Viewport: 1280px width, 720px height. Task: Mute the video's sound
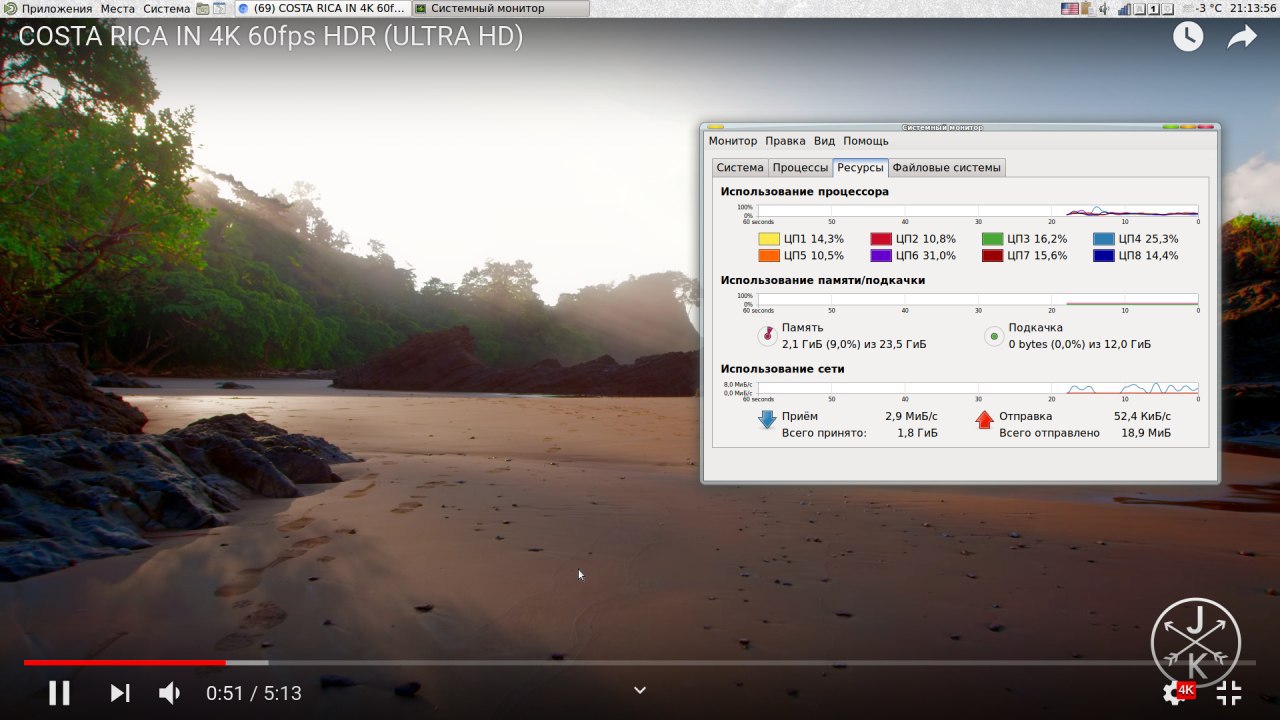170,692
